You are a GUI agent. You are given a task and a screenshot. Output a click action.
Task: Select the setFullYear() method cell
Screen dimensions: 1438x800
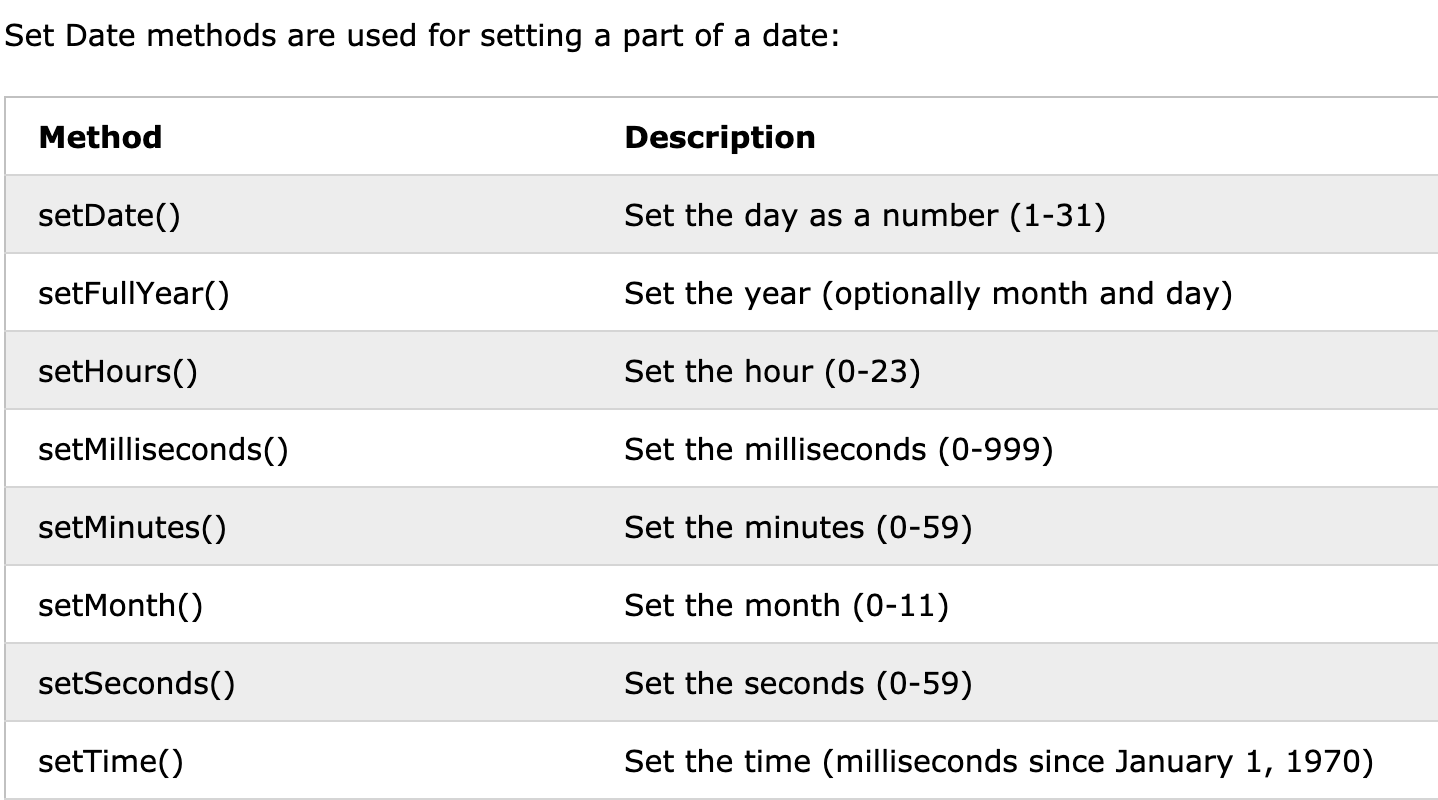coord(134,293)
